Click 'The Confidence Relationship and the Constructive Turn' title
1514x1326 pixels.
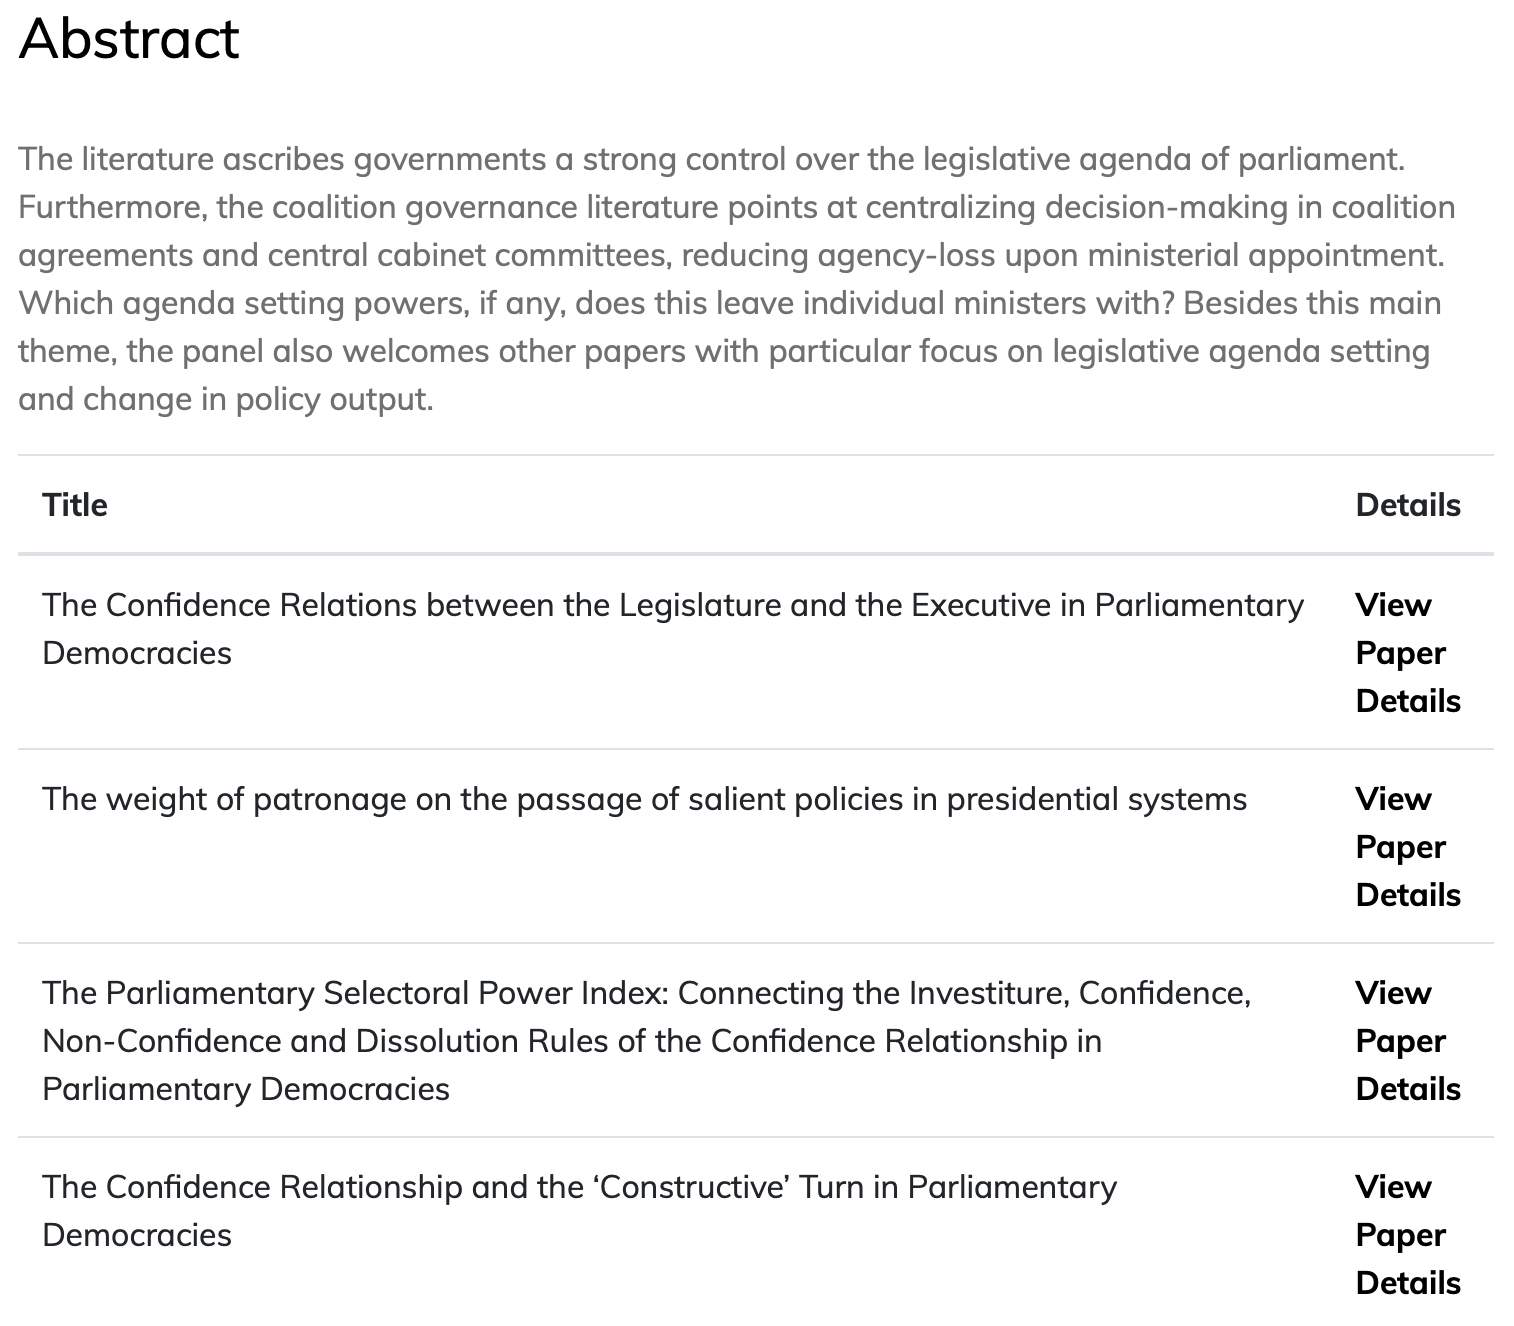pyautogui.click(x=579, y=1187)
